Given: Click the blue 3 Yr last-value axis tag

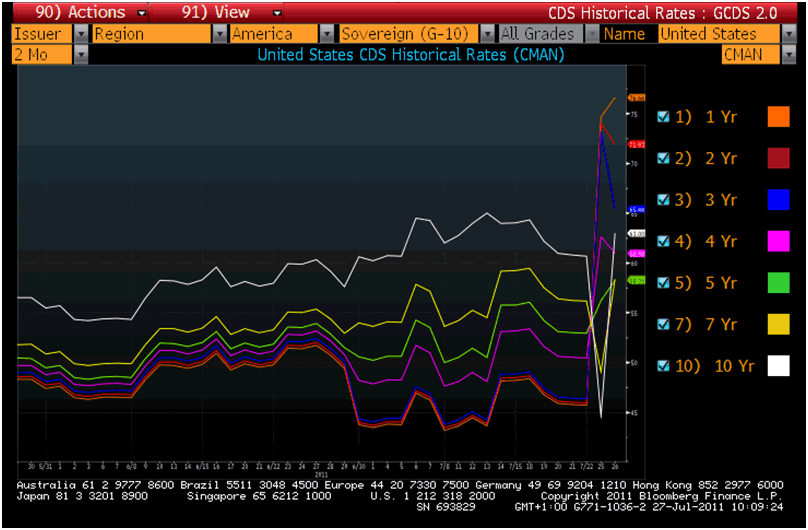Looking at the screenshot, I should click(636, 210).
